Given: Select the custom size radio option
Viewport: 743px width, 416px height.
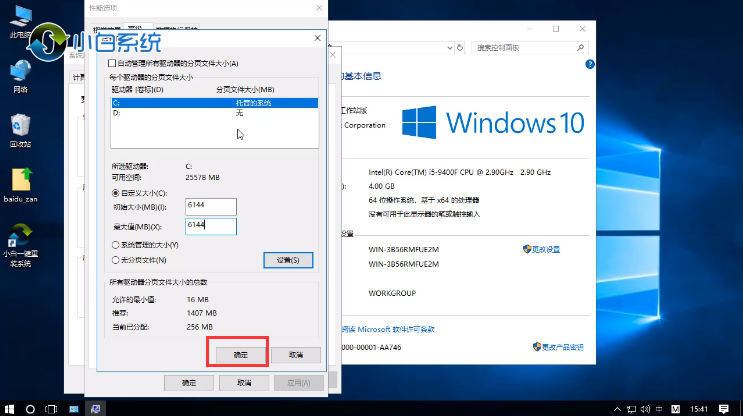Looking at the screenshot, I should [115, 193].
